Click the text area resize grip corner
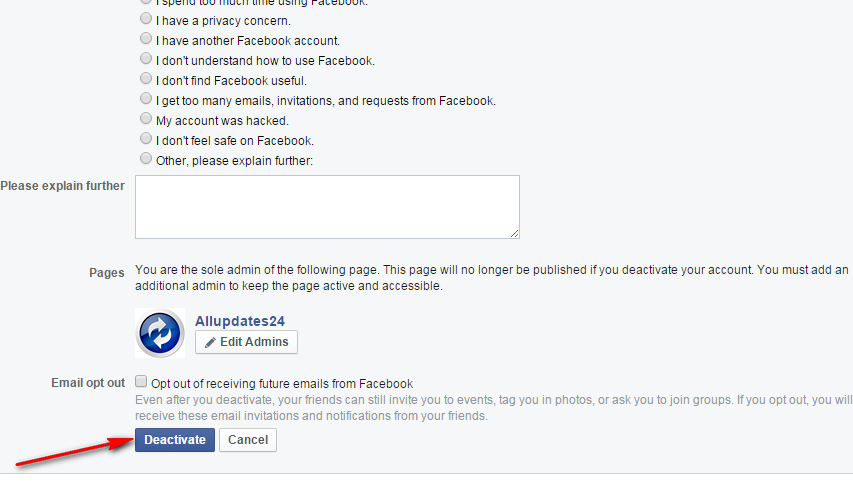 (514, 233)
